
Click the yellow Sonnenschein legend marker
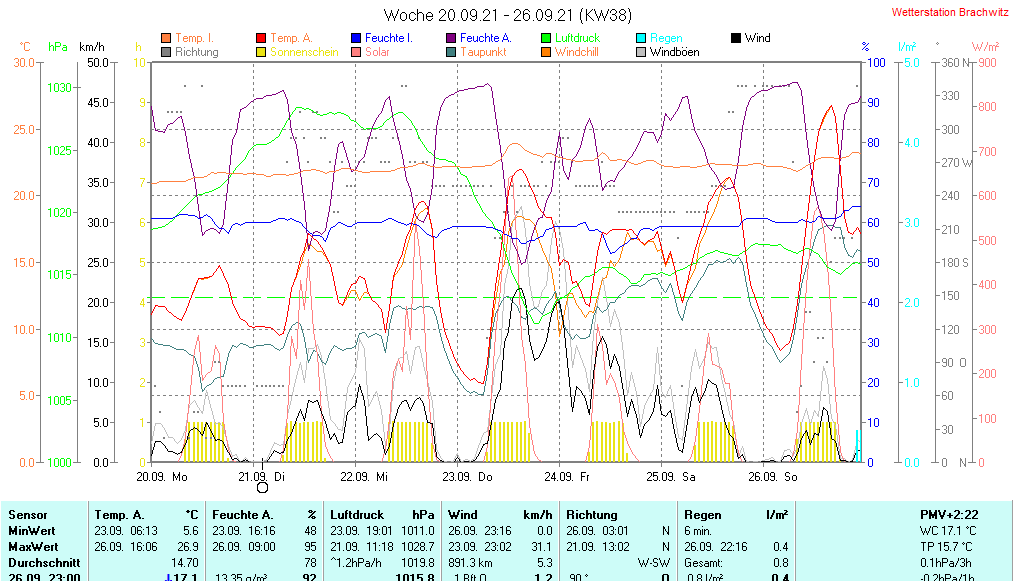[262, 52]
